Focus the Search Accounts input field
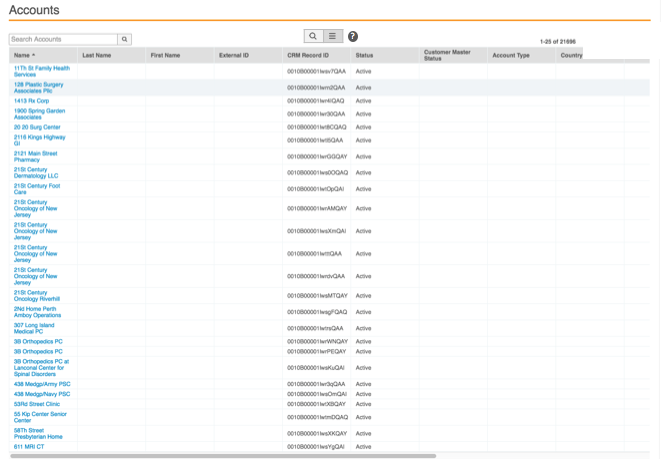Screen dimensions: 664x459 (x=63, y=39)
